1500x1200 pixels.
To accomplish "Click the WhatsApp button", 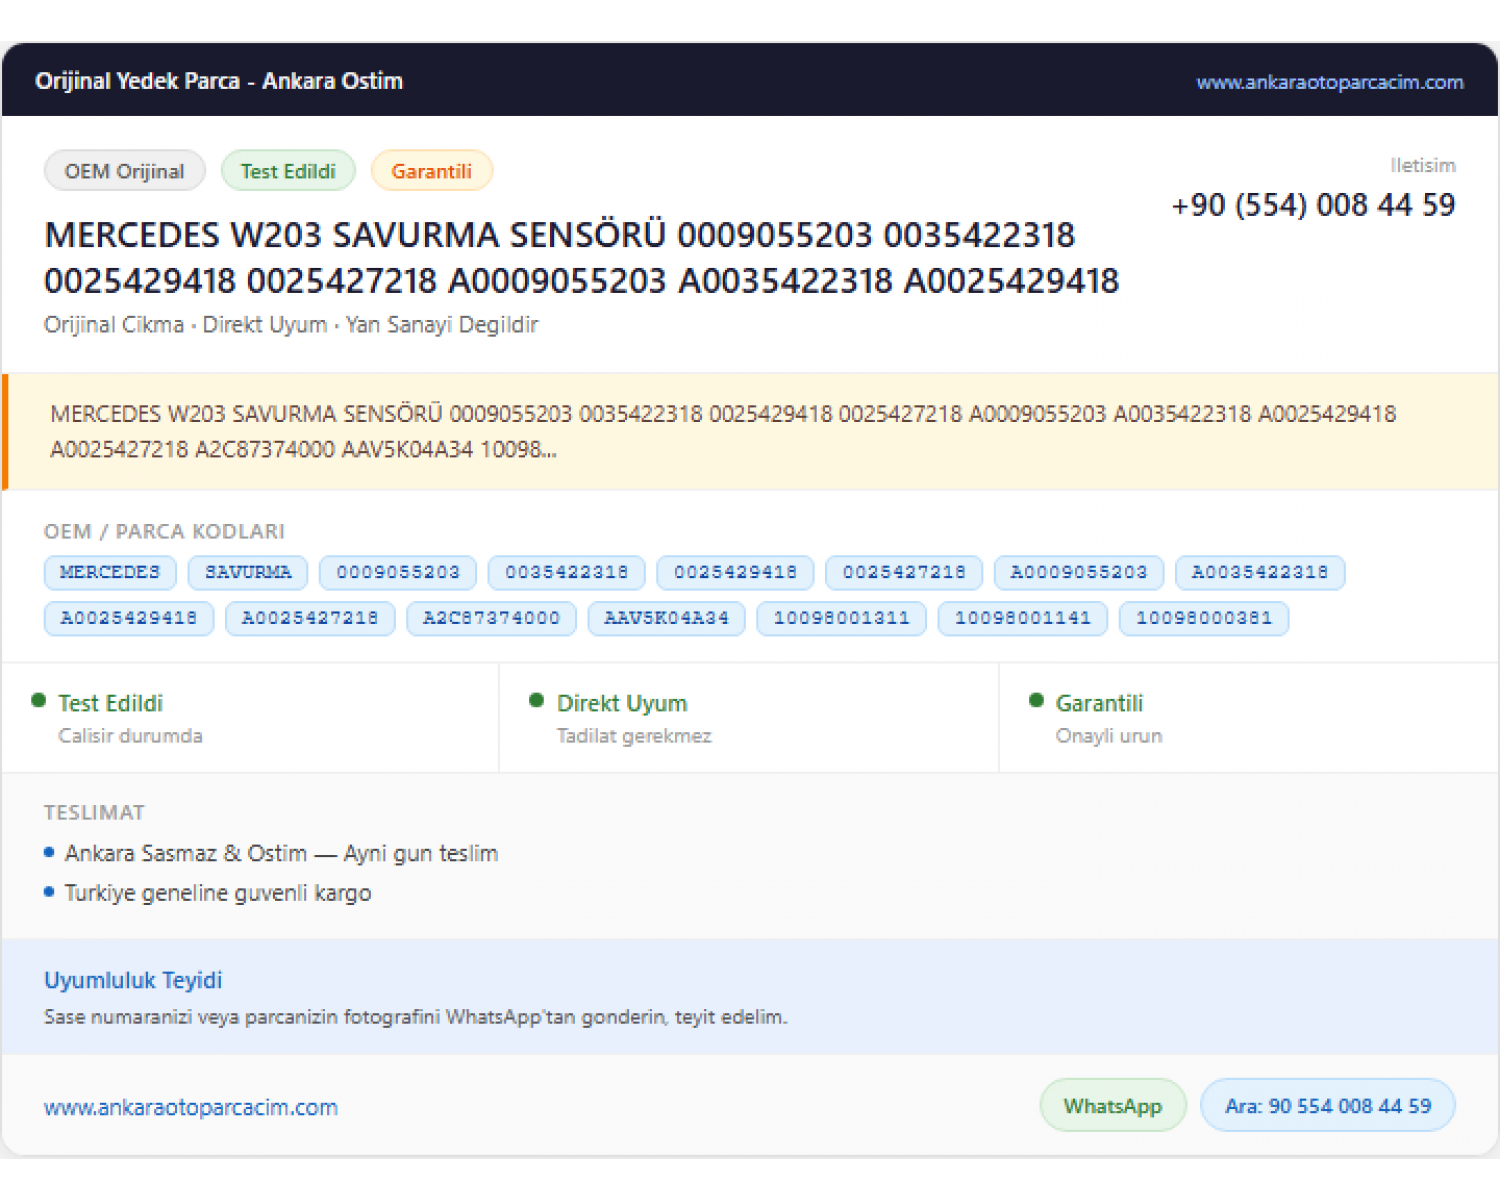I will click(x=1113, y=1105).
